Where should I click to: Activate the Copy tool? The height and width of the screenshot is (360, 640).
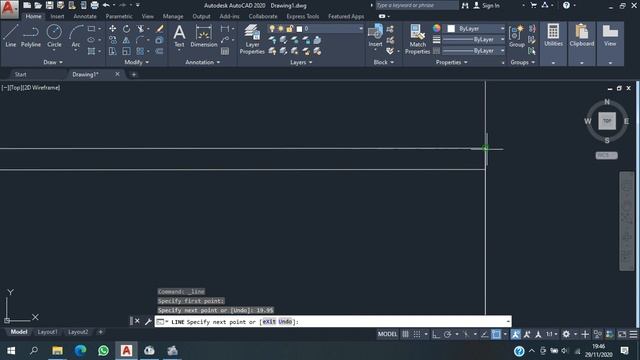(x=112, y=40)
